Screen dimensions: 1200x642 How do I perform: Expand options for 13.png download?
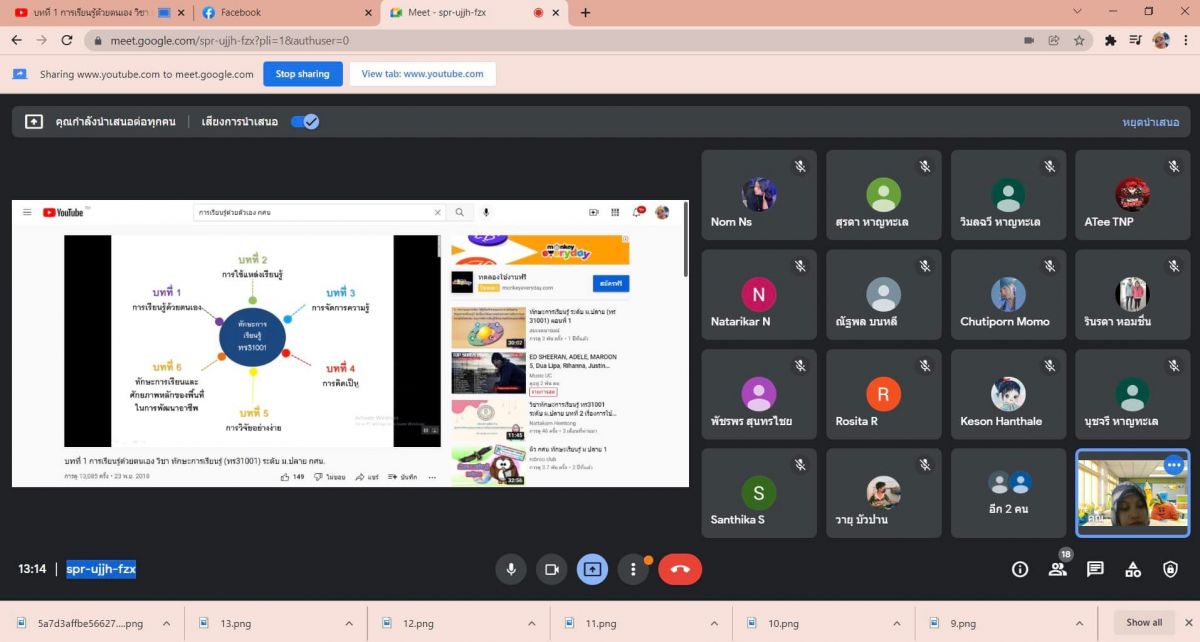pyautogui.click(x=349, y=623)
